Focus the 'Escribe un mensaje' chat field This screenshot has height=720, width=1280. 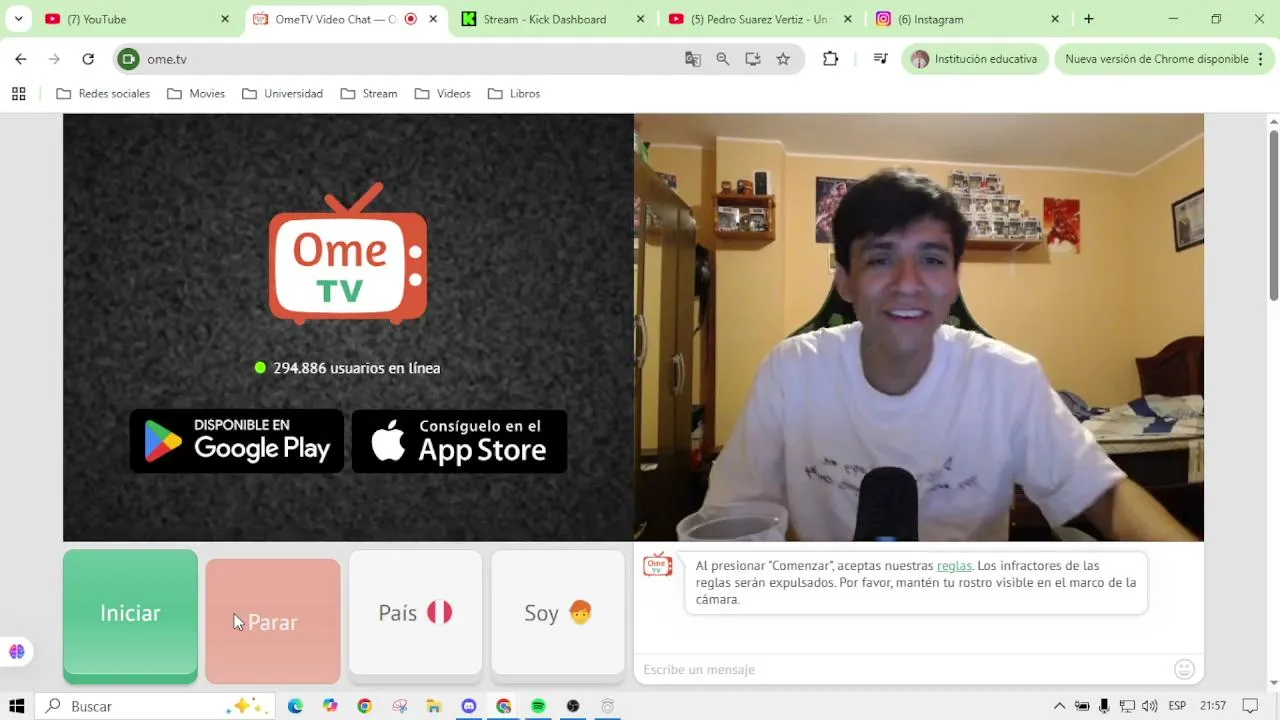tap(905, 669)
